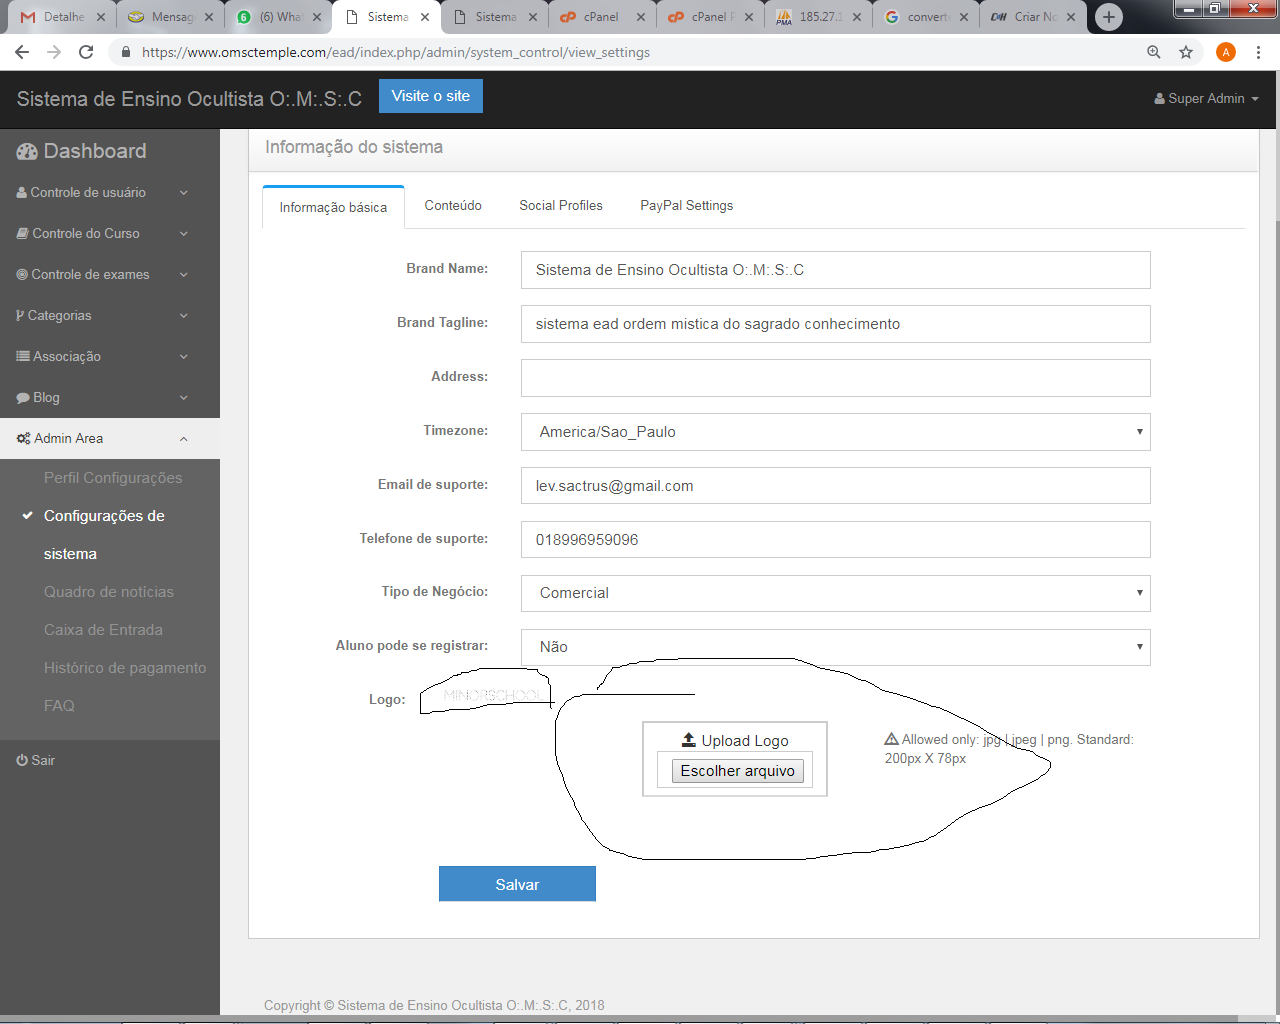Open Quadro de notícias link

coord(109,592)
